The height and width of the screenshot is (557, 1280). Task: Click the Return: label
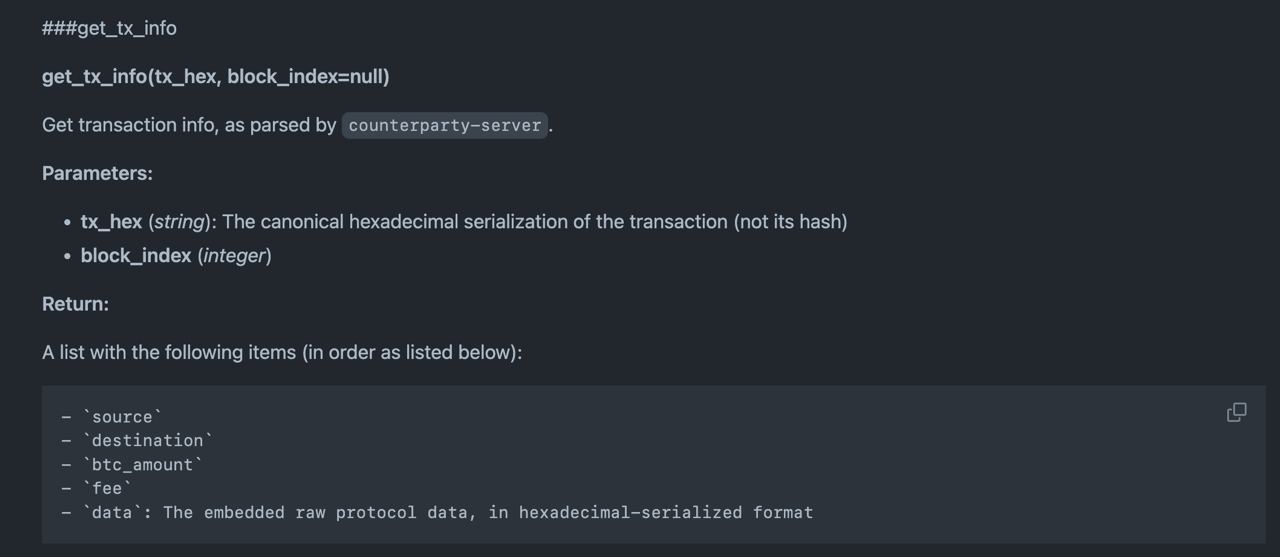click(x=75, y=304)
